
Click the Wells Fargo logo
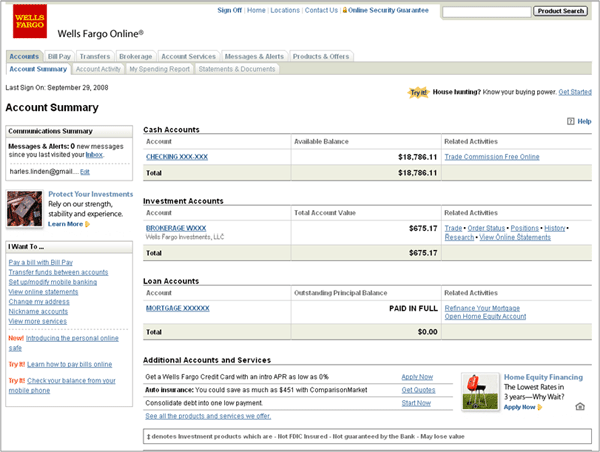[x=30, y=21]
